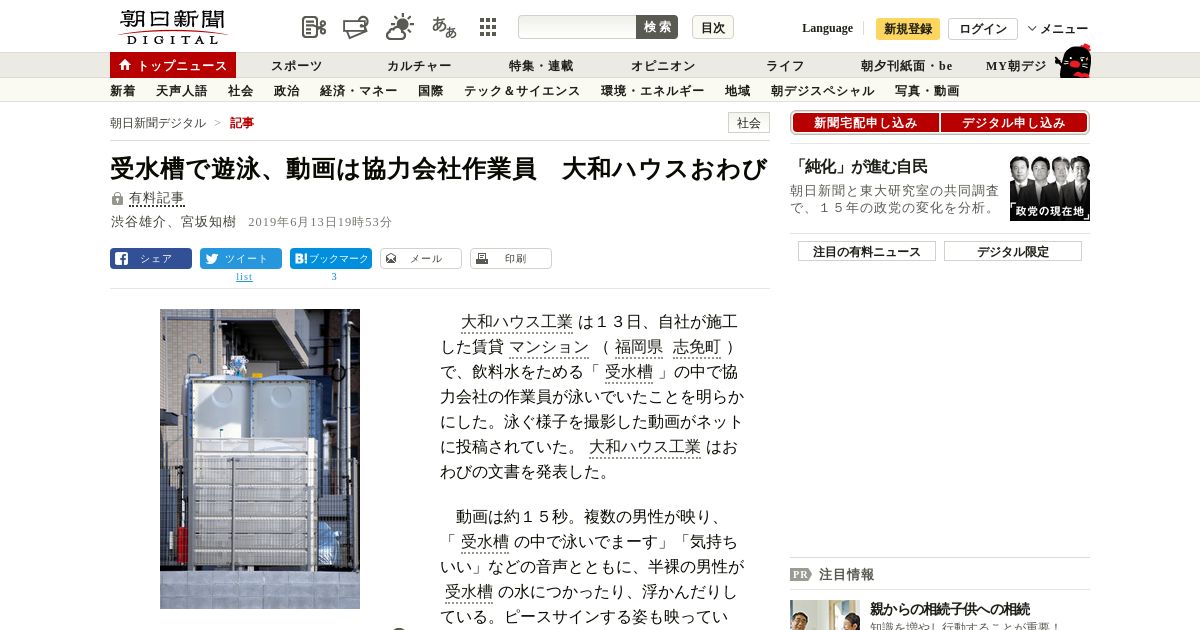Viewport: 1200px width, 630px height.
Task: Open the オピニオン tab
Action: [x=662, y=65]
